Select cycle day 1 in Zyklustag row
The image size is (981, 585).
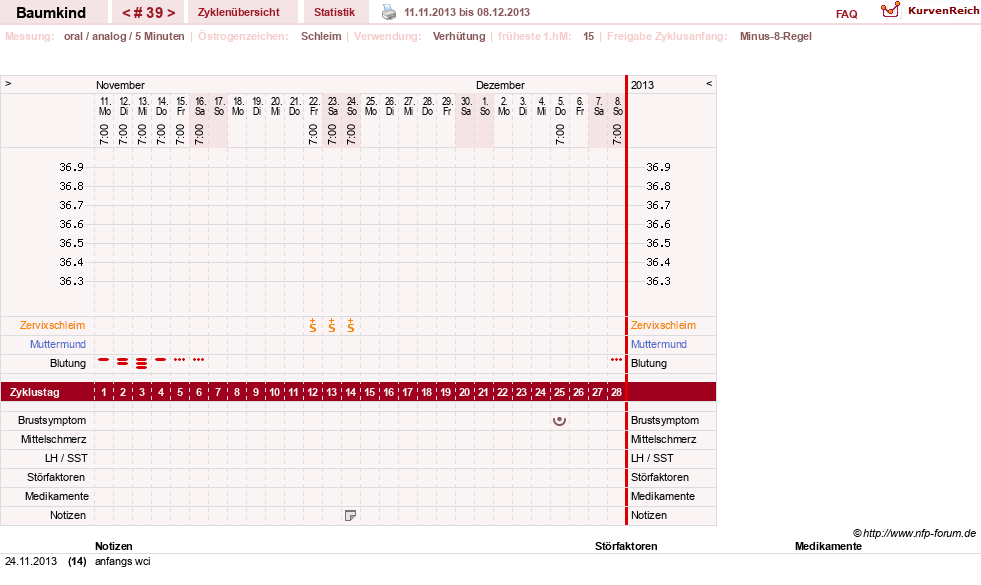pos(104,392)
